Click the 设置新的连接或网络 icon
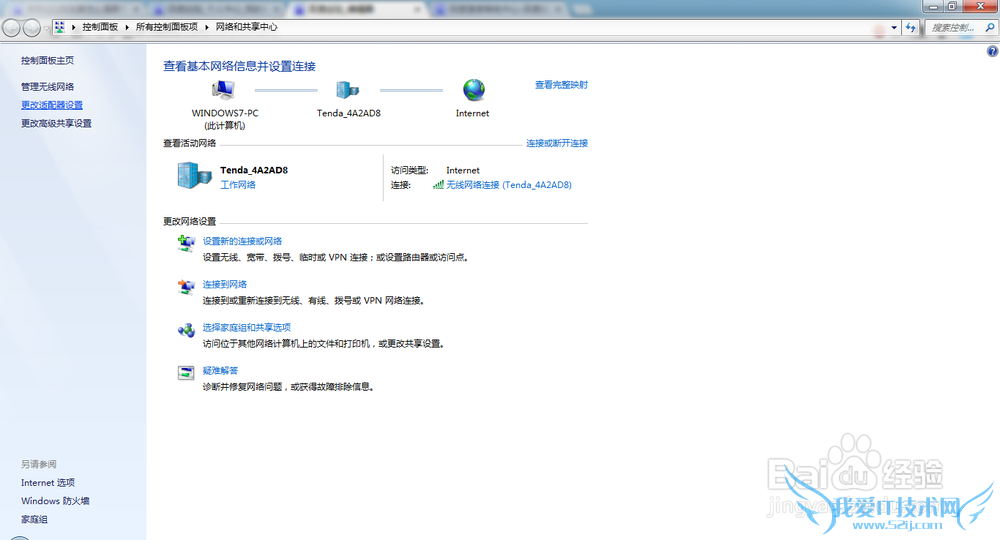Viewport: 1000px width, 540px height. coord(186,244)
